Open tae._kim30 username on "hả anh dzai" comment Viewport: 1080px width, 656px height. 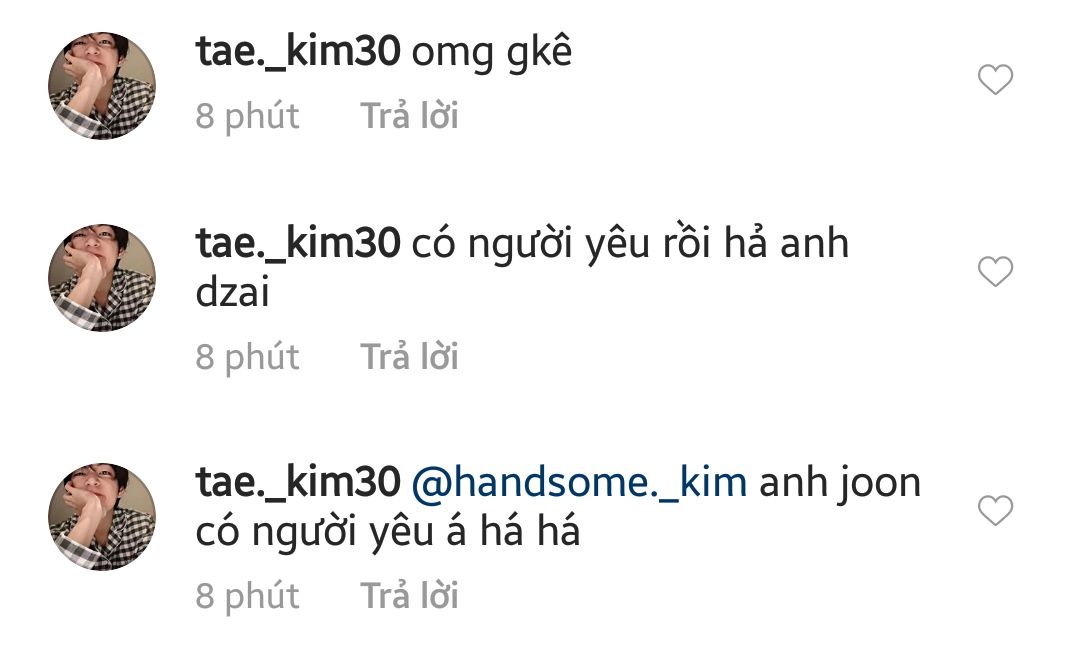(x=298, y=243)
